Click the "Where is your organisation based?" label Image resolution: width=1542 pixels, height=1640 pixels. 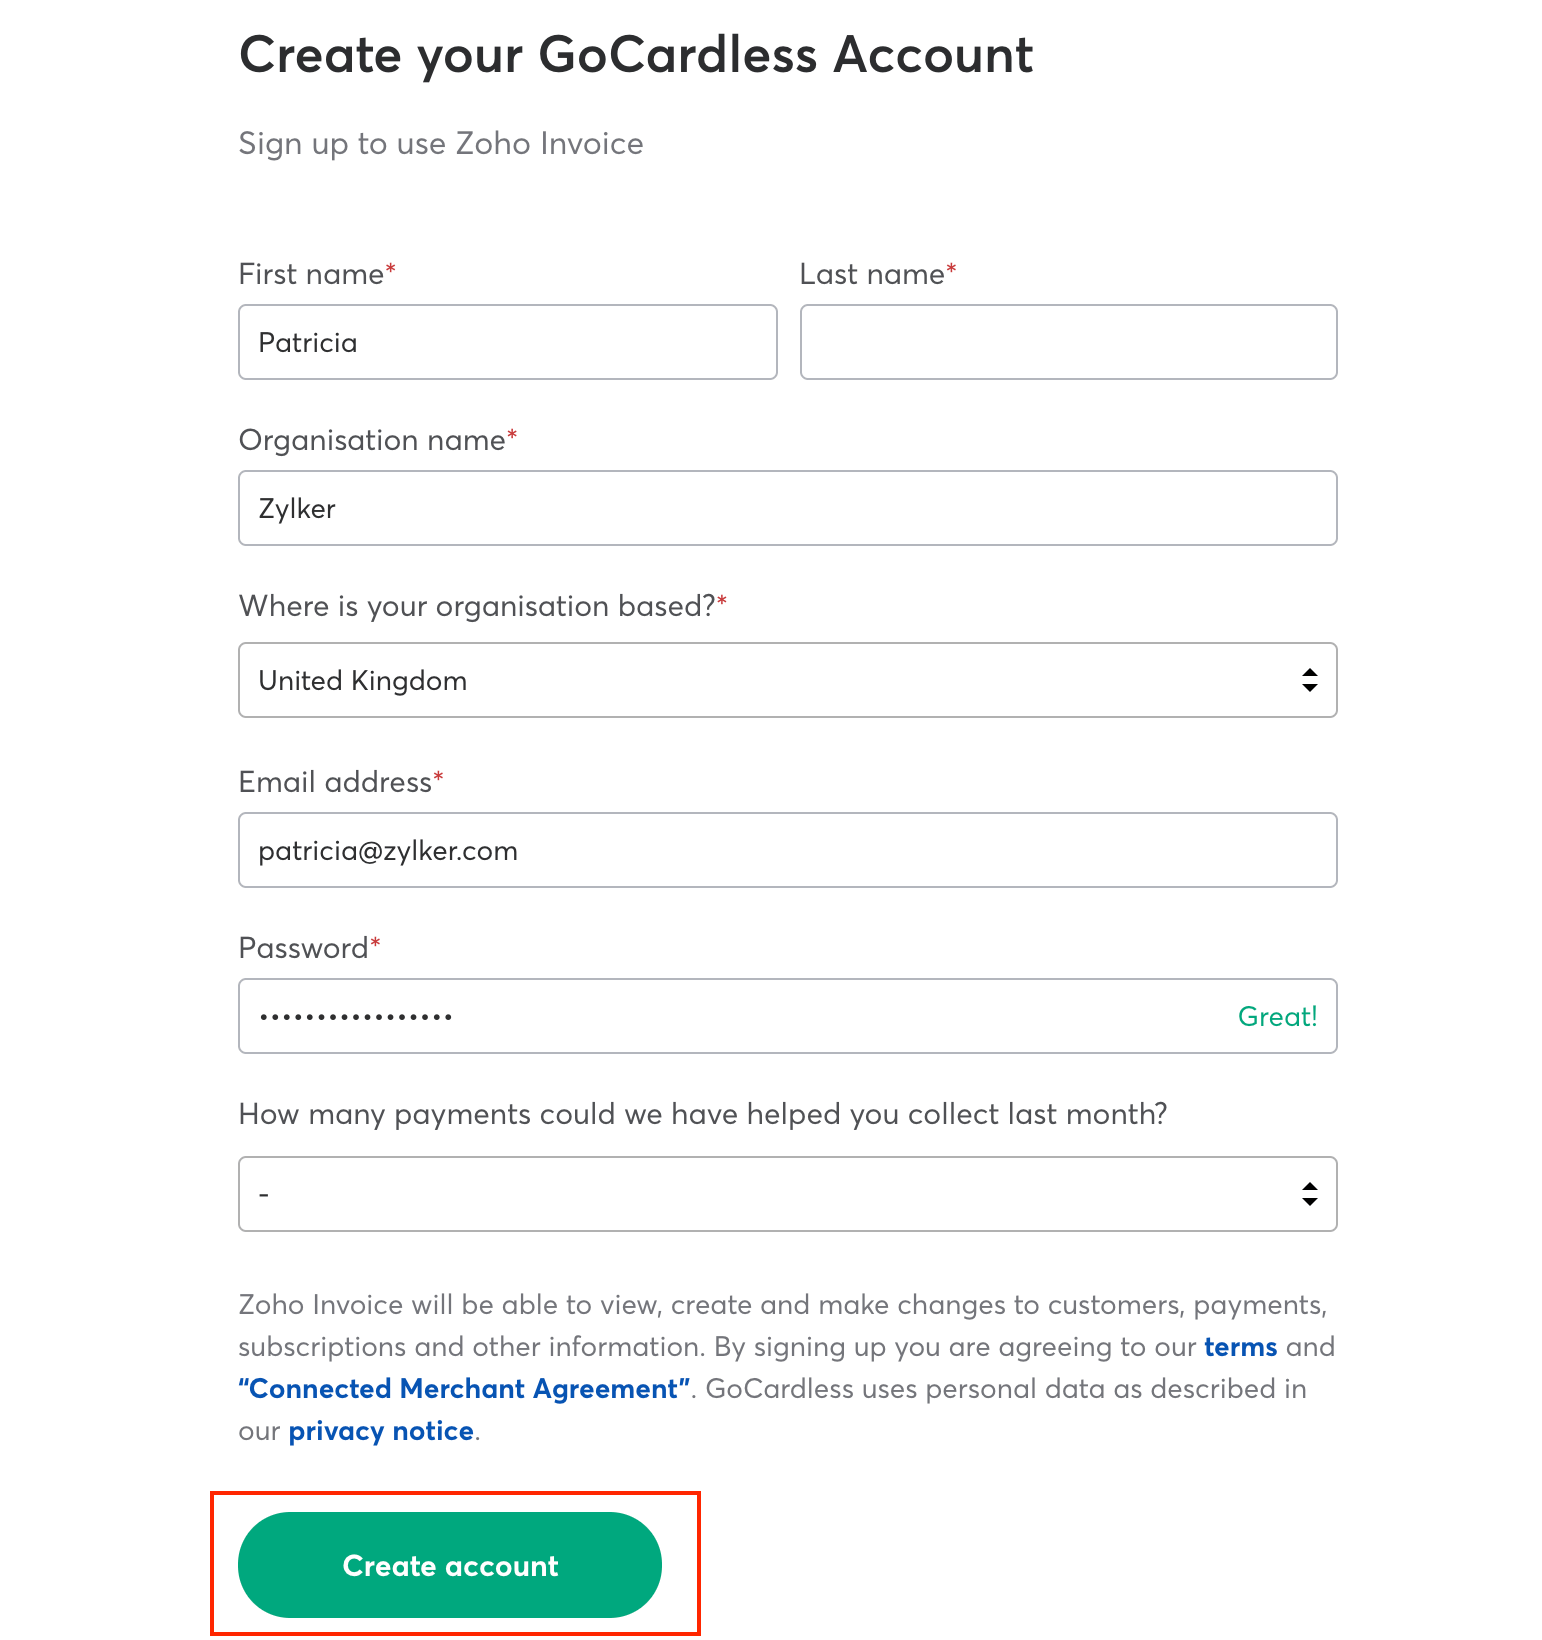pyautogui.click(x=477, y=606)
